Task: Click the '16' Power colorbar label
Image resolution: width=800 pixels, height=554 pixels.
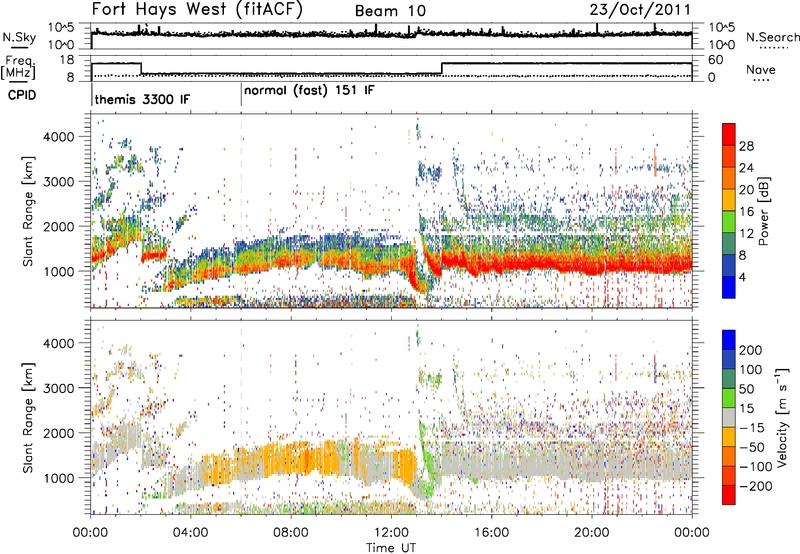Action: click(746, 212)
